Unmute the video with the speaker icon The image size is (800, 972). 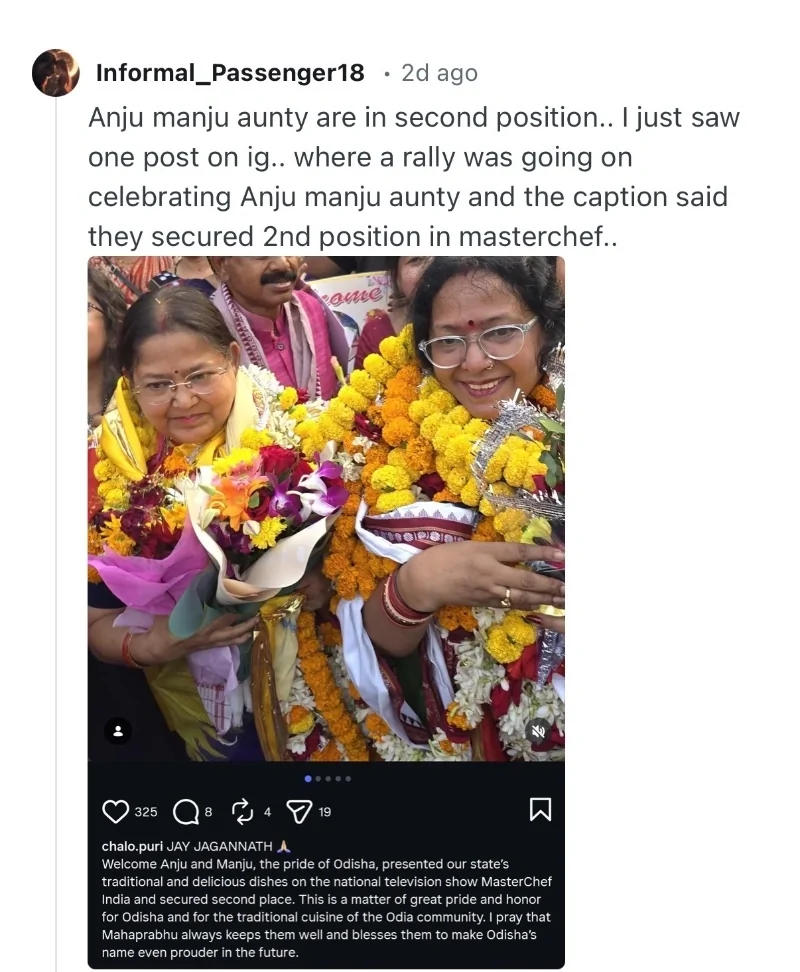539,729
